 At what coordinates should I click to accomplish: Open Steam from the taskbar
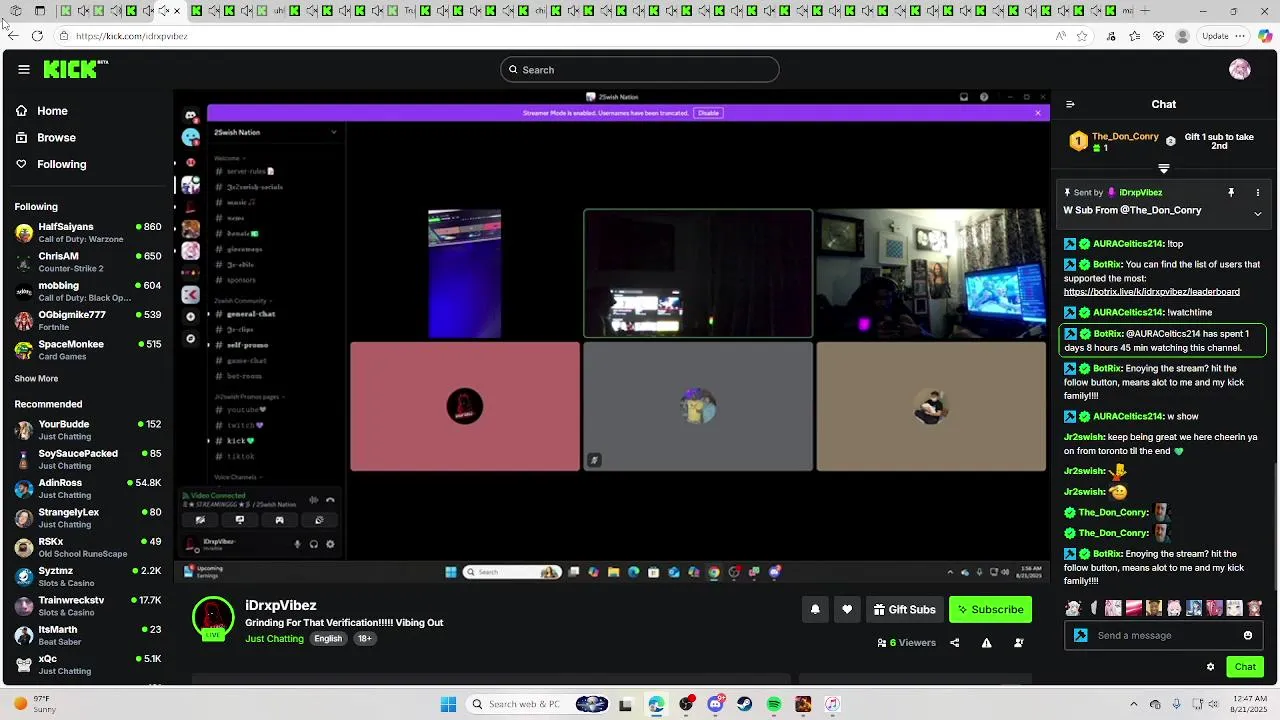(x=745, y=704)
